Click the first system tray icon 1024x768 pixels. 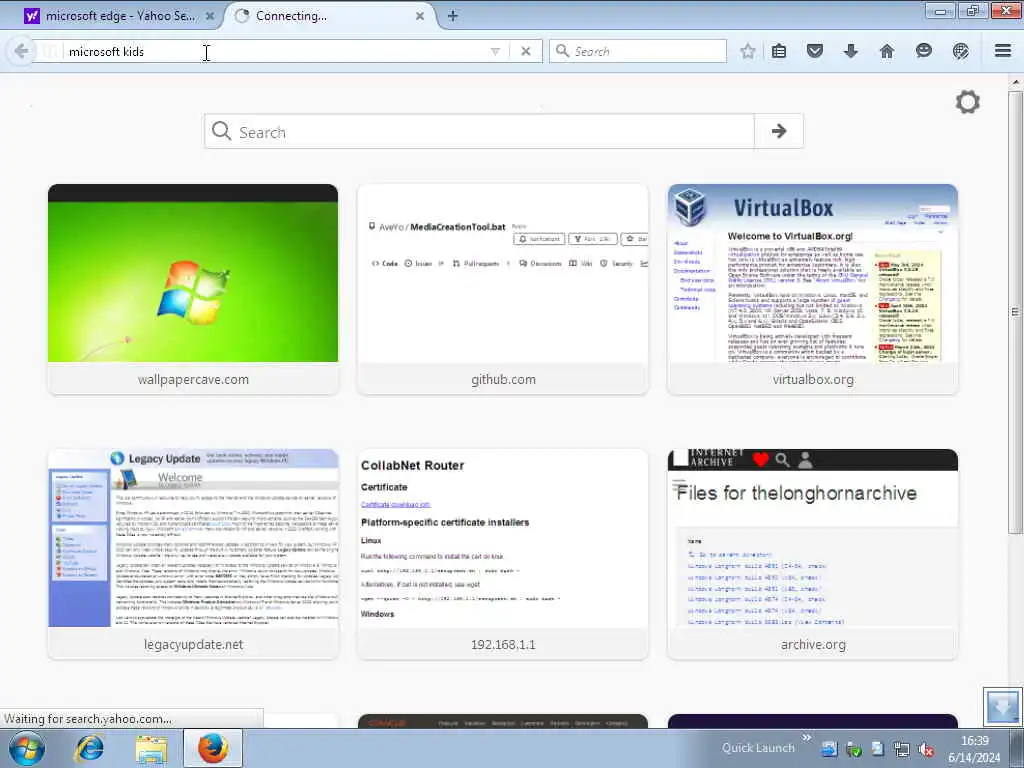click(x=829, y=750)
